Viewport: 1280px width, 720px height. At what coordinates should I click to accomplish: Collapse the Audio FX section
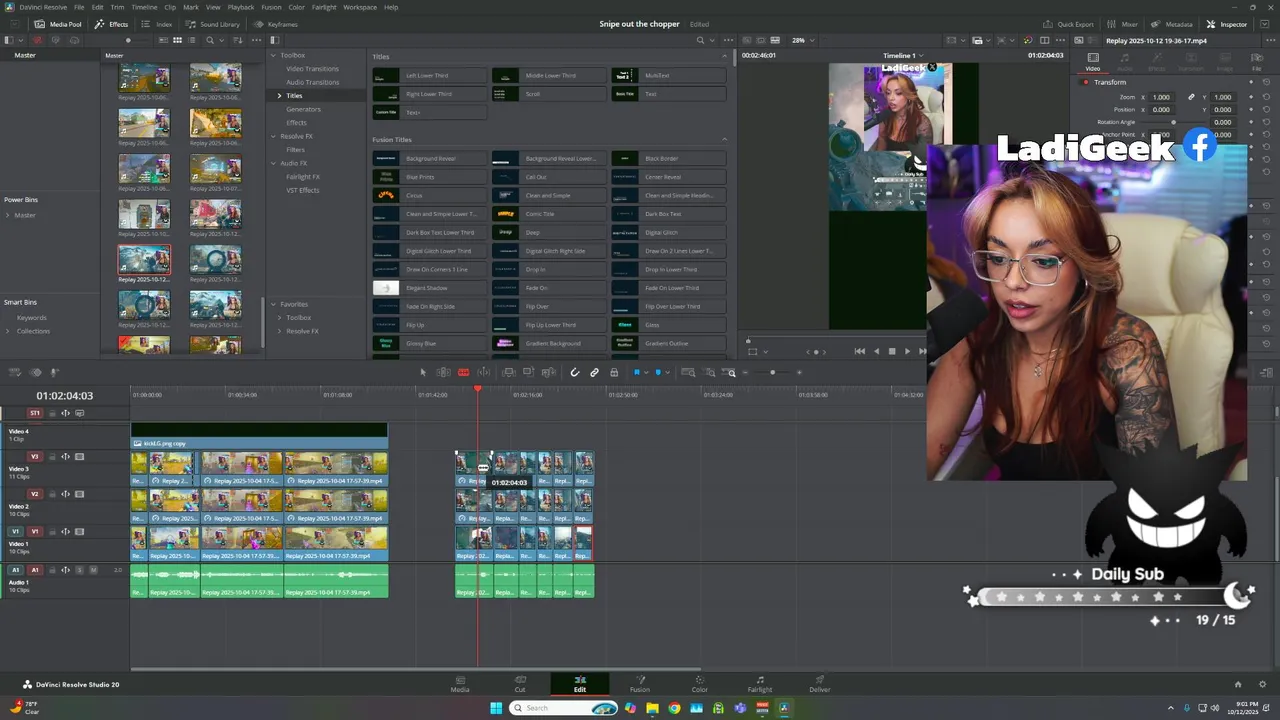[x=273, y=163]
